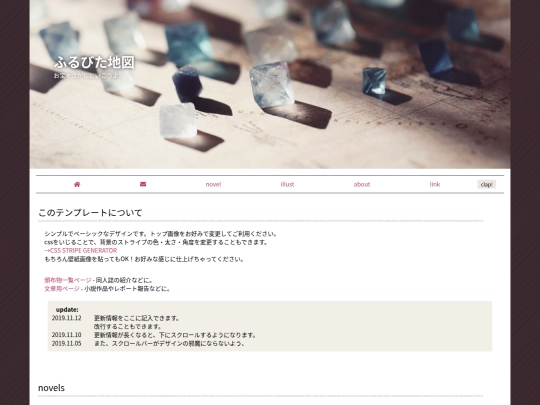Click the line starting もちろん壁紙画像を
Image resolution: width=540 pixels, height=405 pixels.
pyautogui.click(x=144, y=259)
